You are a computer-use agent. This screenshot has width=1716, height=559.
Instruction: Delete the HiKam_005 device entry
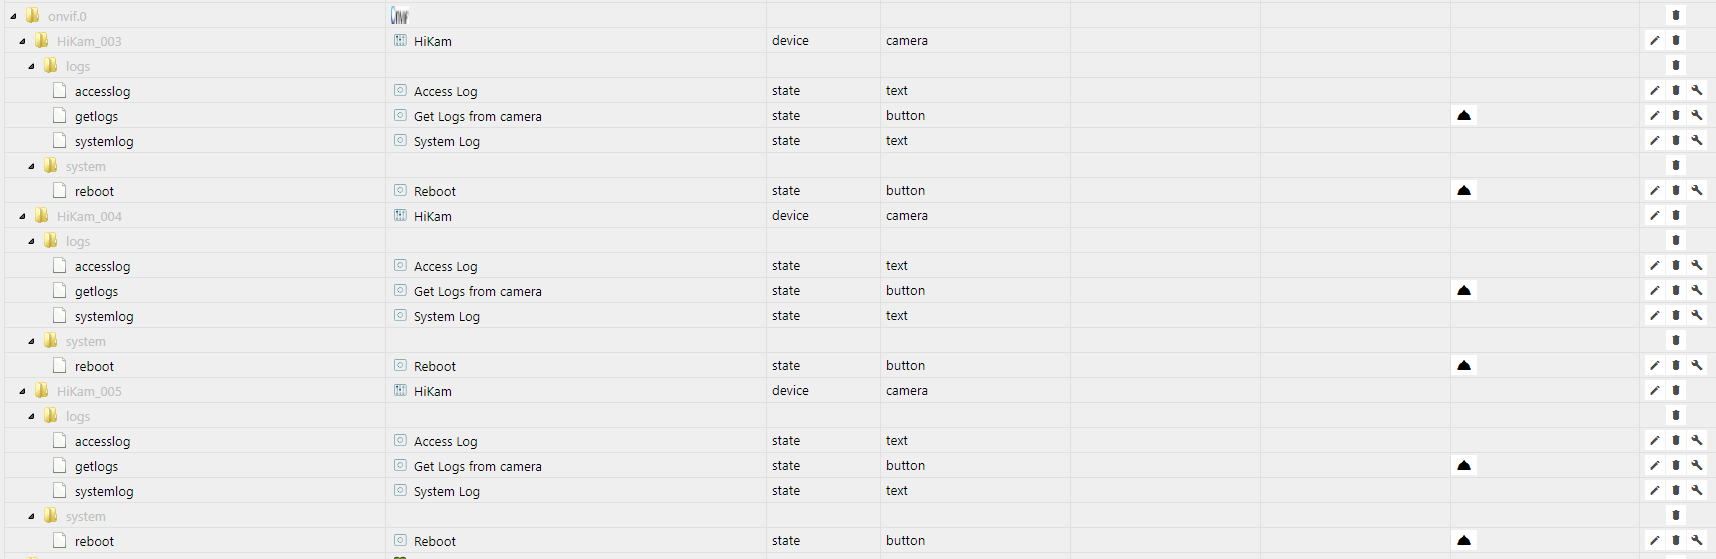pyautogui.click(x=1676, y=390)
